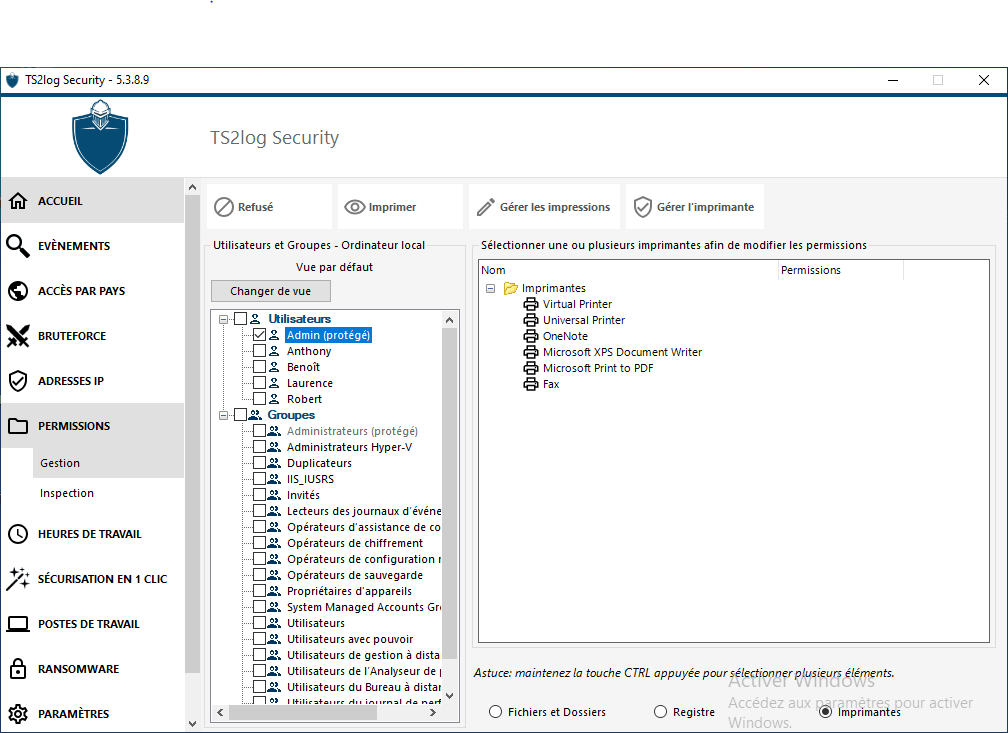1008x733 pixels.
Task: Click the eye icon on Imprimer
Action: [x=355, y=207]
